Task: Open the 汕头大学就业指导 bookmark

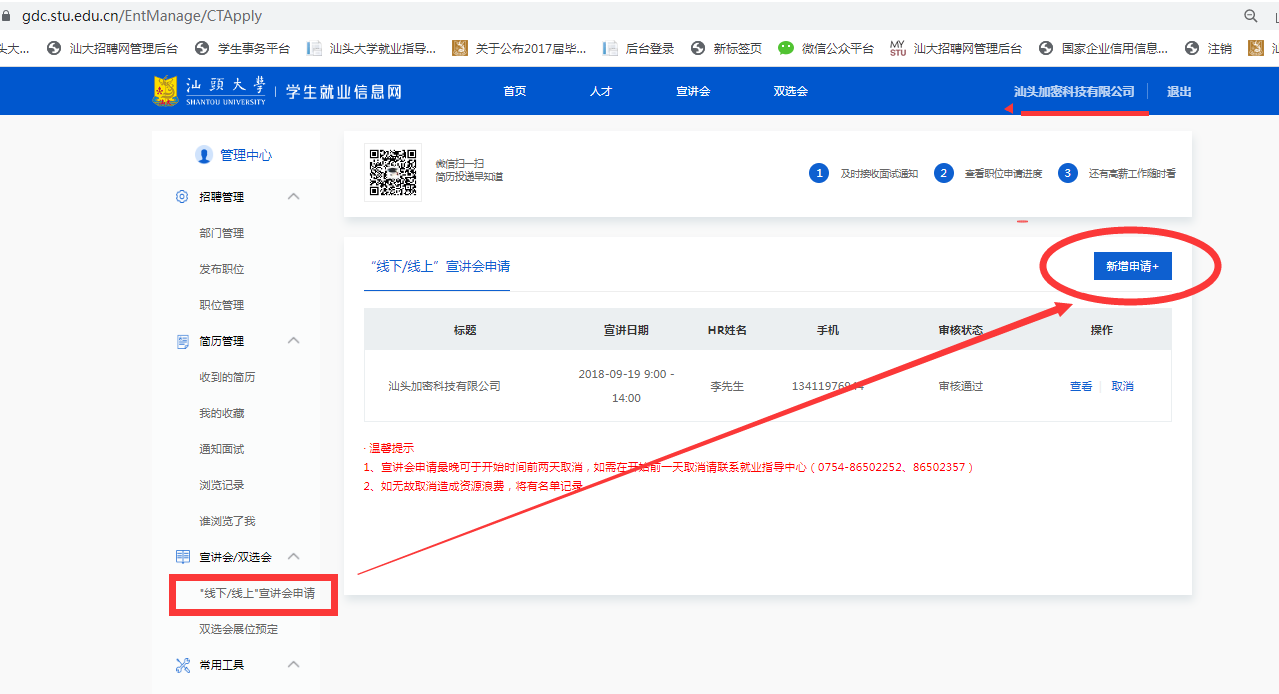Action: 371,48
